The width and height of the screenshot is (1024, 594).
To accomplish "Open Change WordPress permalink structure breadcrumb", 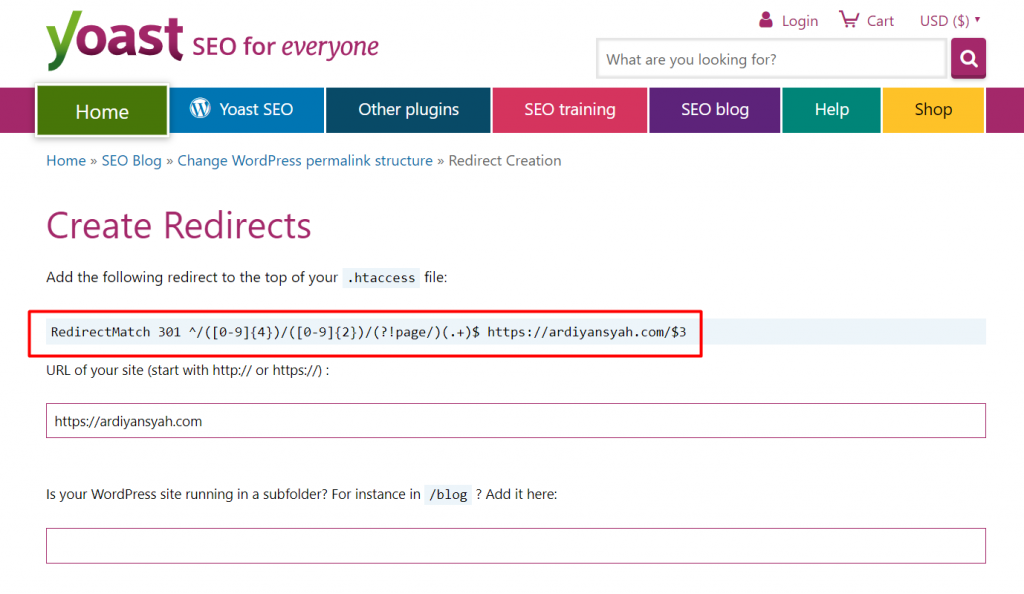I will coord(305,161).
